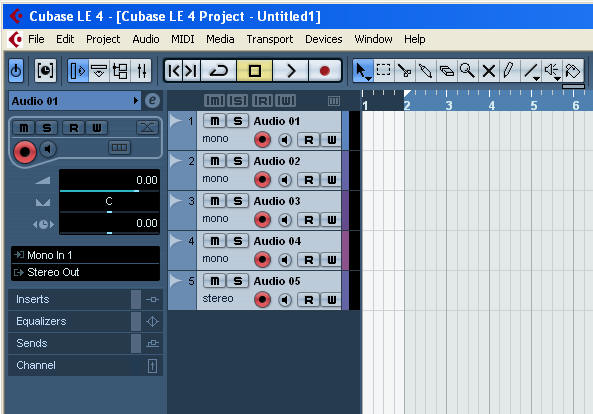Toggle global Write automation button

(286, 101)
